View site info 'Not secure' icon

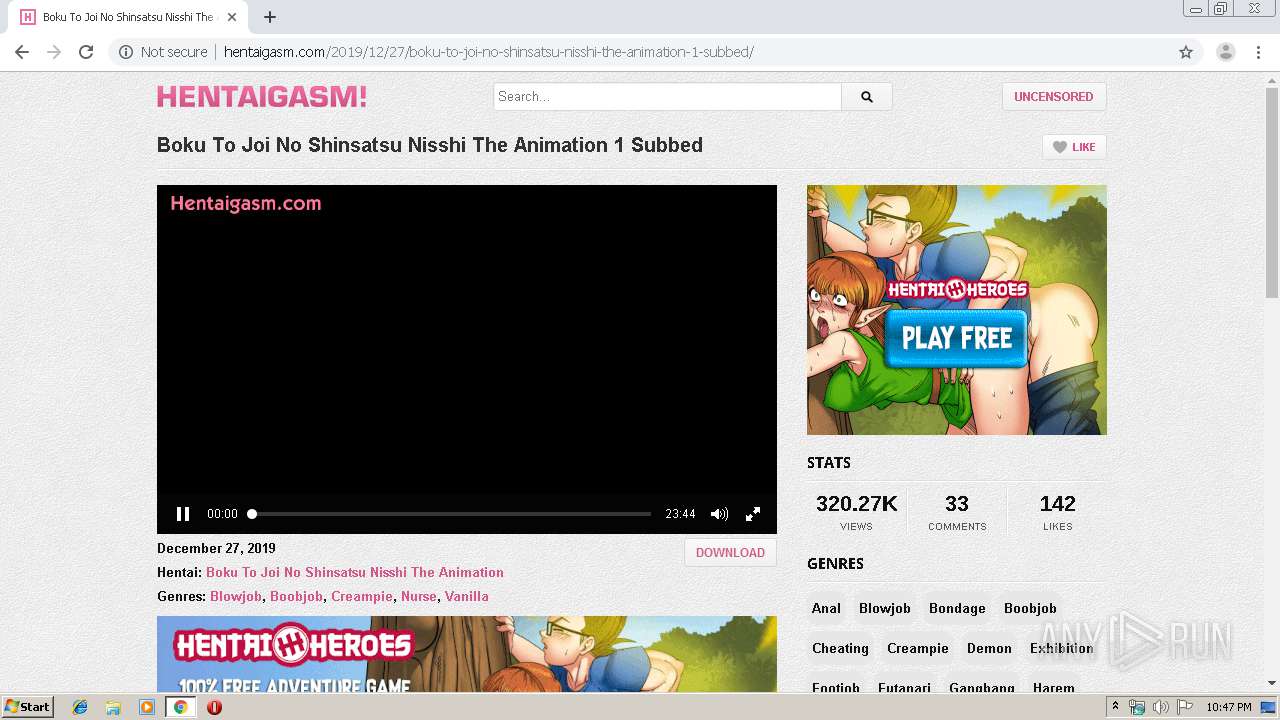pos(126,52)
